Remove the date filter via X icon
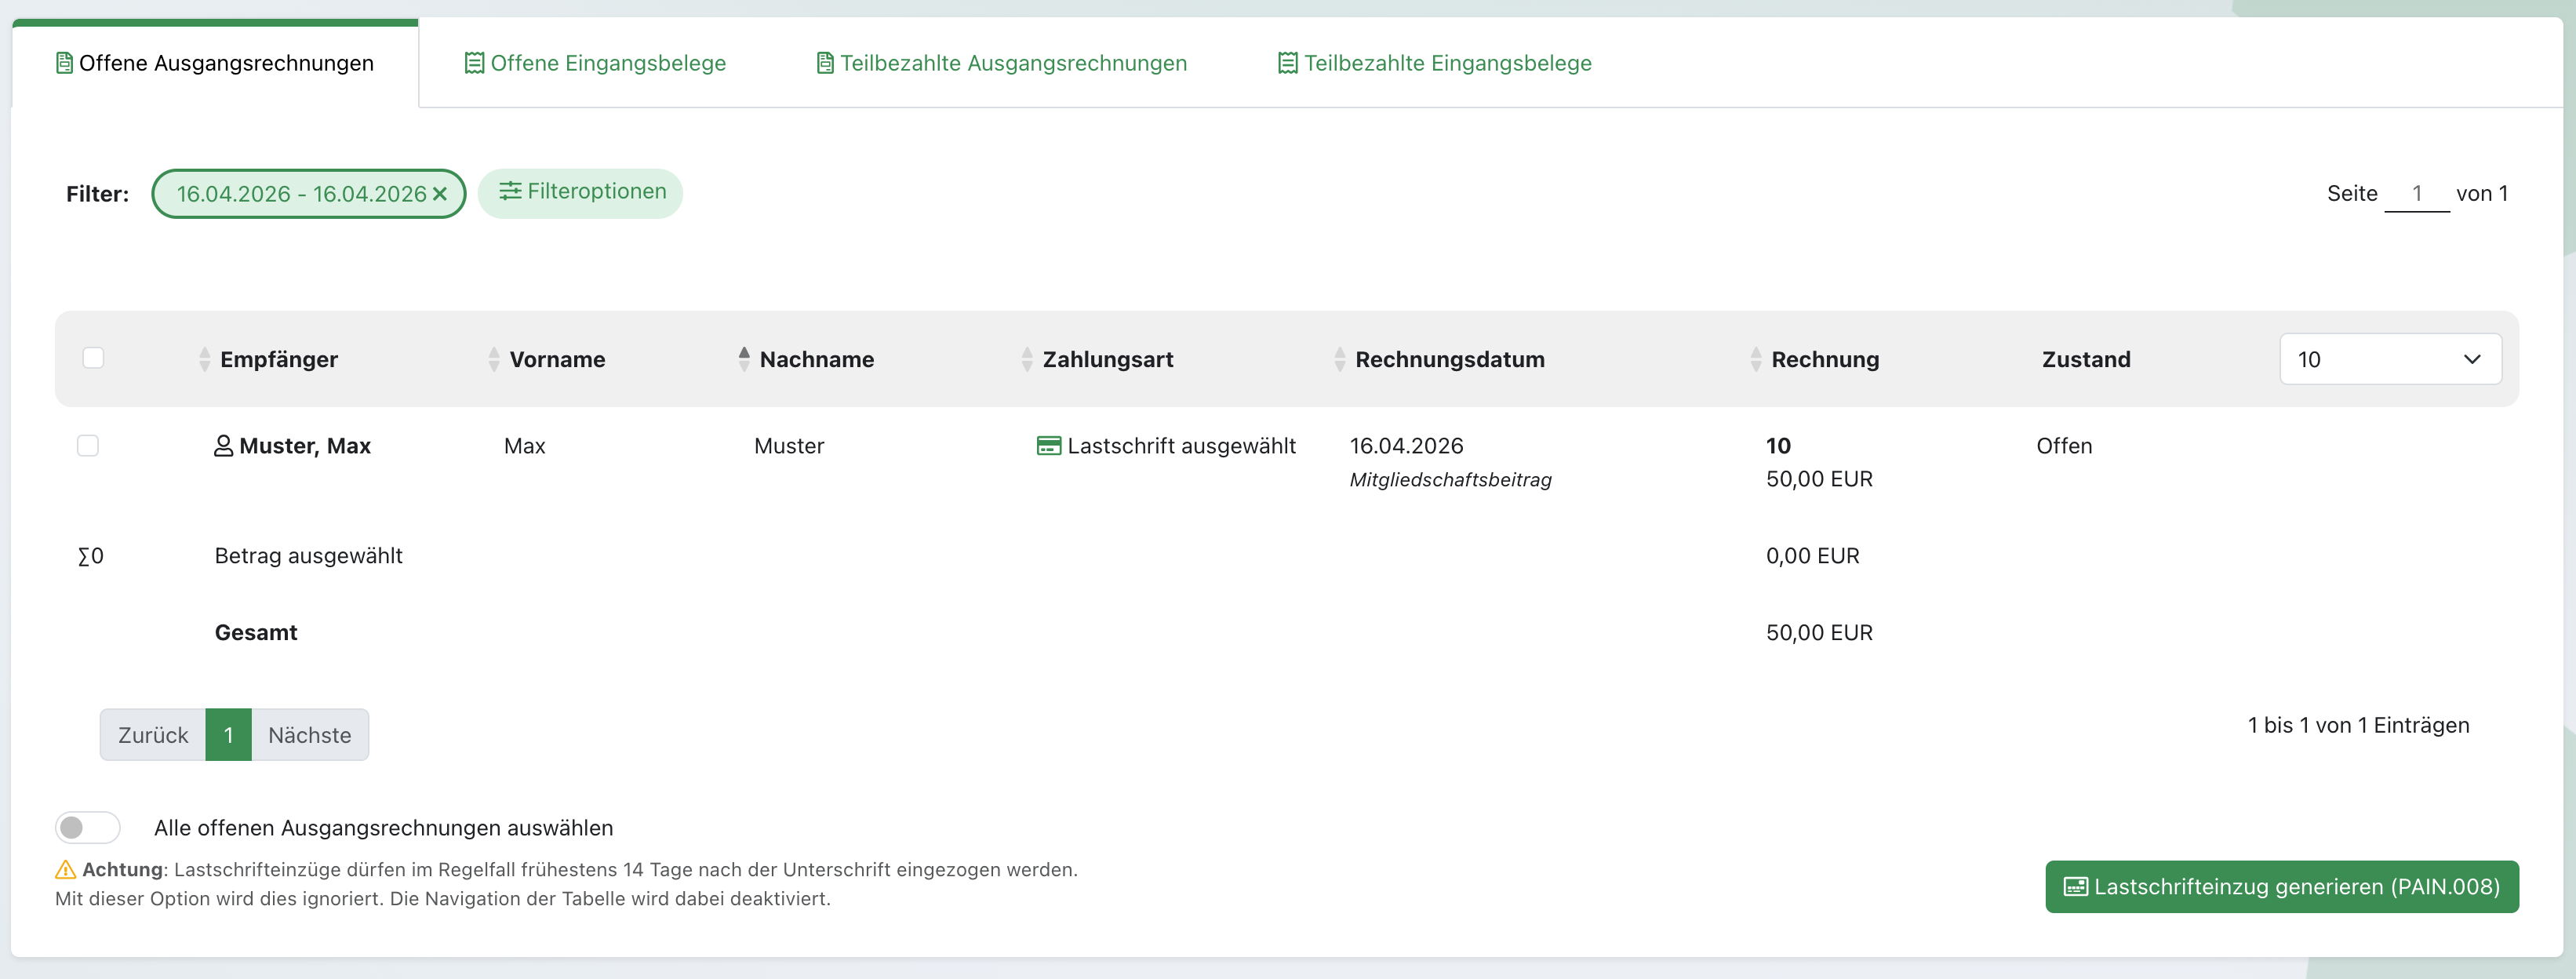The width and height of the screenshot is (2576, 979). click(x=439, y=194)
